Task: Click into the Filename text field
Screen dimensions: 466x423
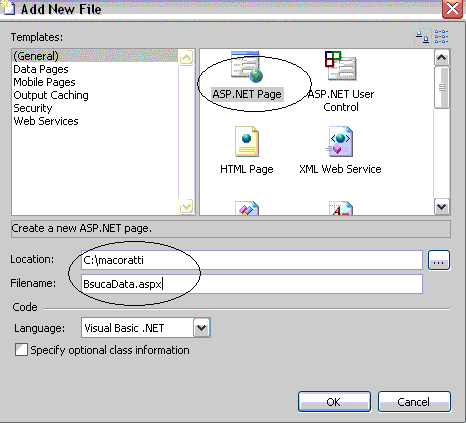Action: coord(252,284)
